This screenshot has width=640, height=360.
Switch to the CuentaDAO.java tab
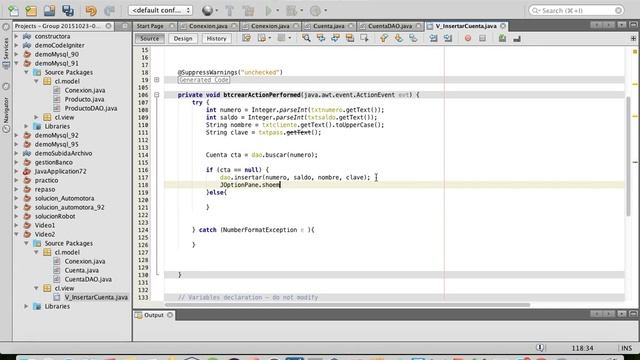[390, 26]
